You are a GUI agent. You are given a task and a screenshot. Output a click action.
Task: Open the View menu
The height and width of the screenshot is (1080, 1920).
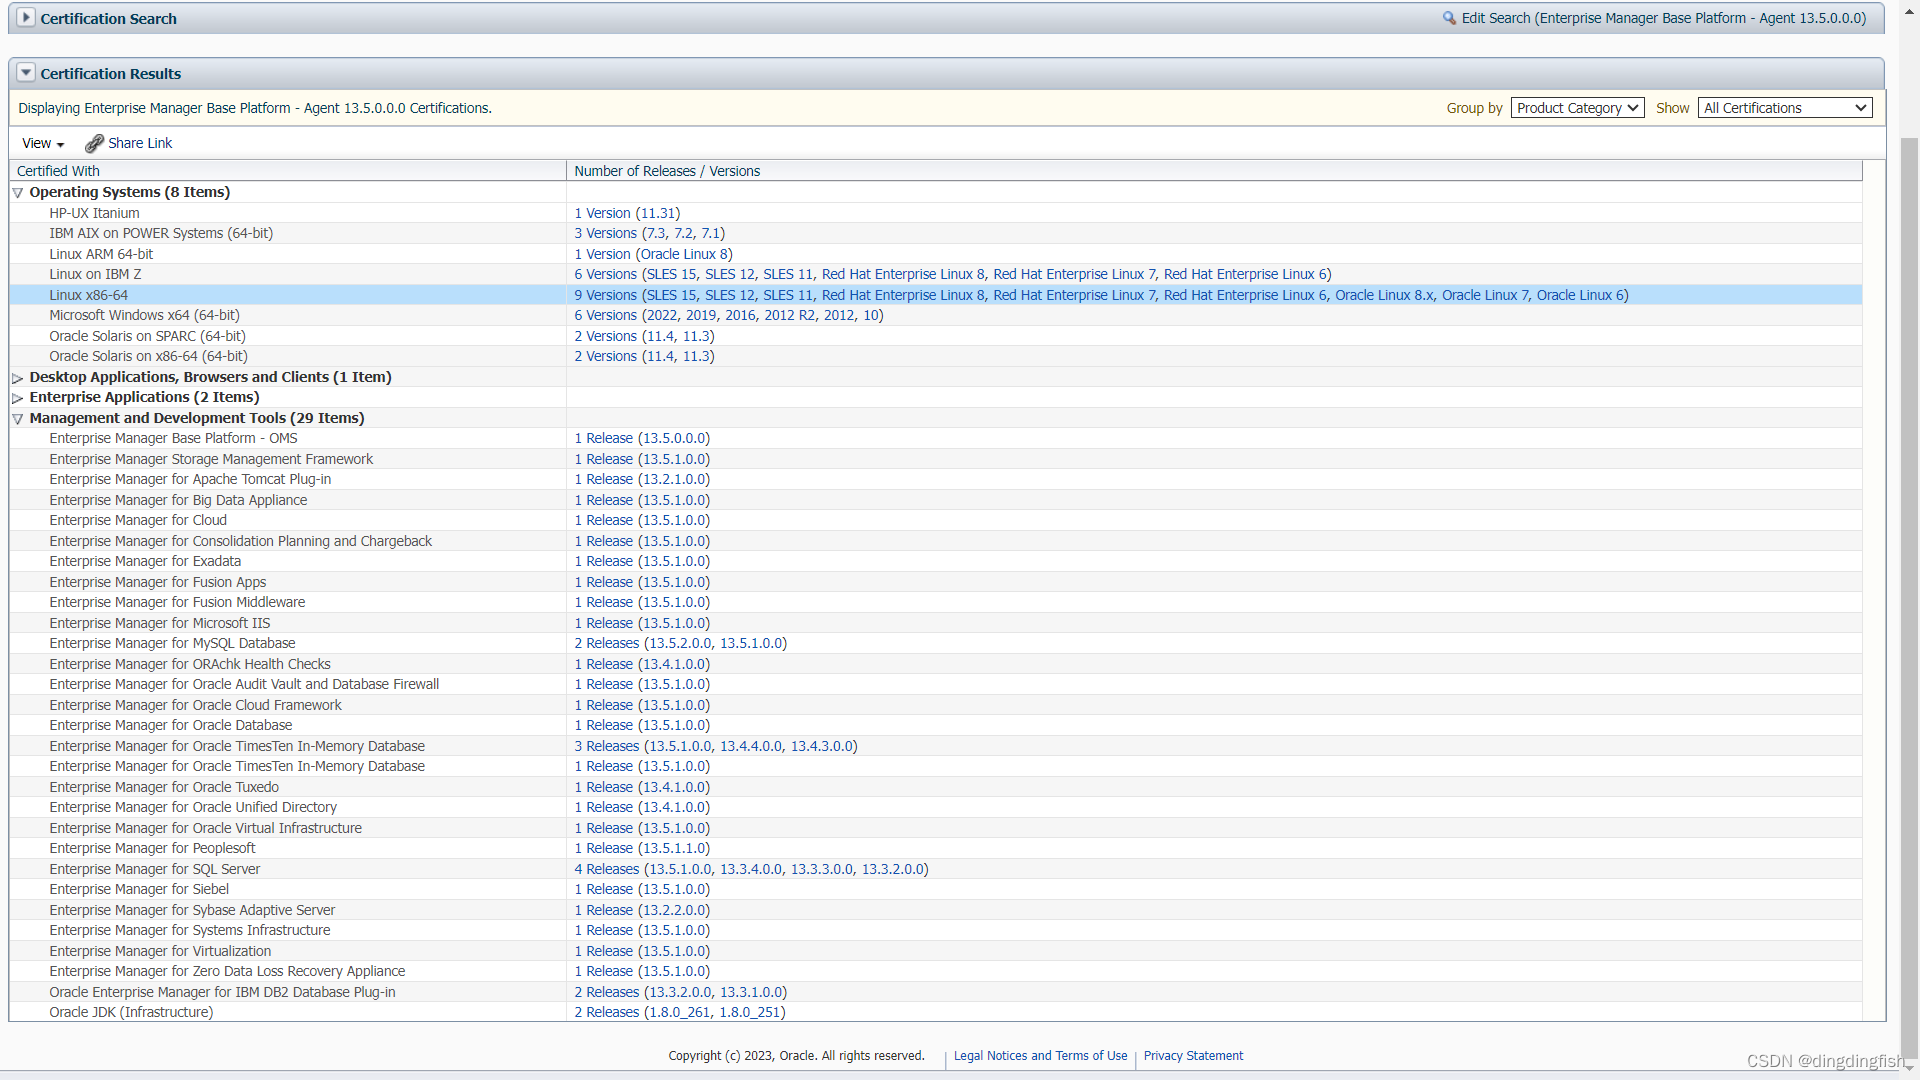pyautogui.click(x=43, y=143)
